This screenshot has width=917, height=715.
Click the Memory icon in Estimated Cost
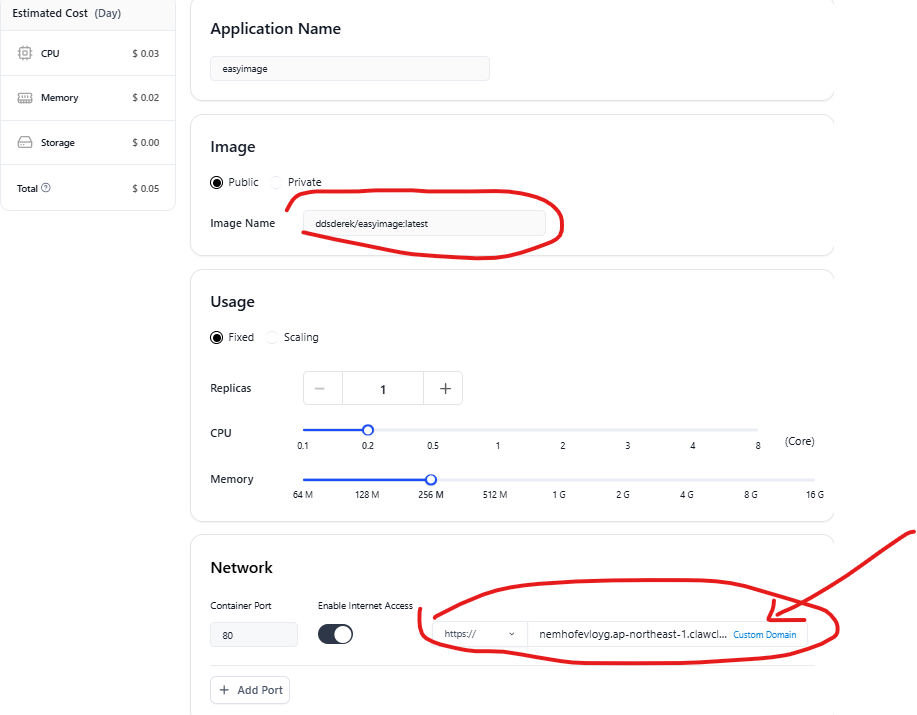(25, 98)
